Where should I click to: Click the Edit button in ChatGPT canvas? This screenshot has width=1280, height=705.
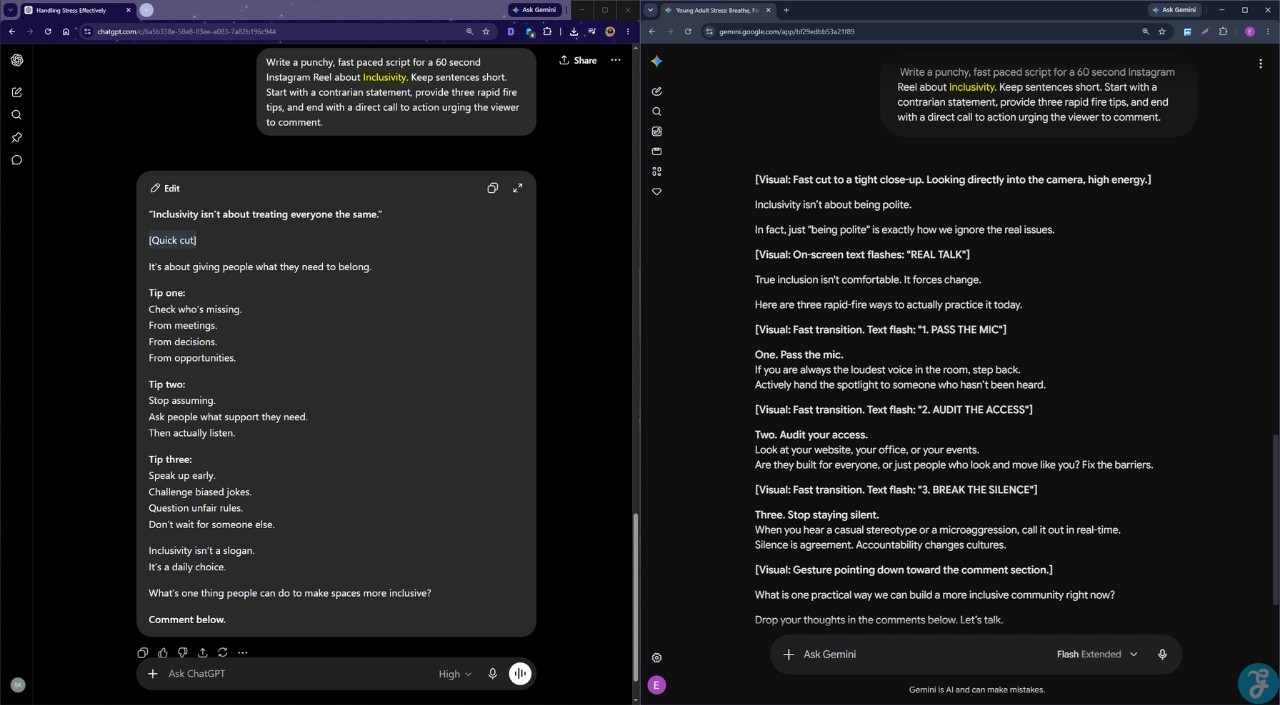point(165,188)
